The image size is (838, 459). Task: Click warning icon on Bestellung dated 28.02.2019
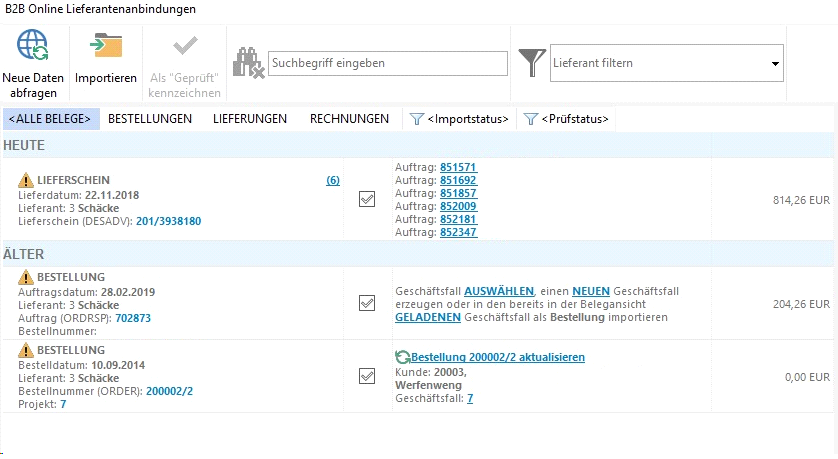coord(25,277)
